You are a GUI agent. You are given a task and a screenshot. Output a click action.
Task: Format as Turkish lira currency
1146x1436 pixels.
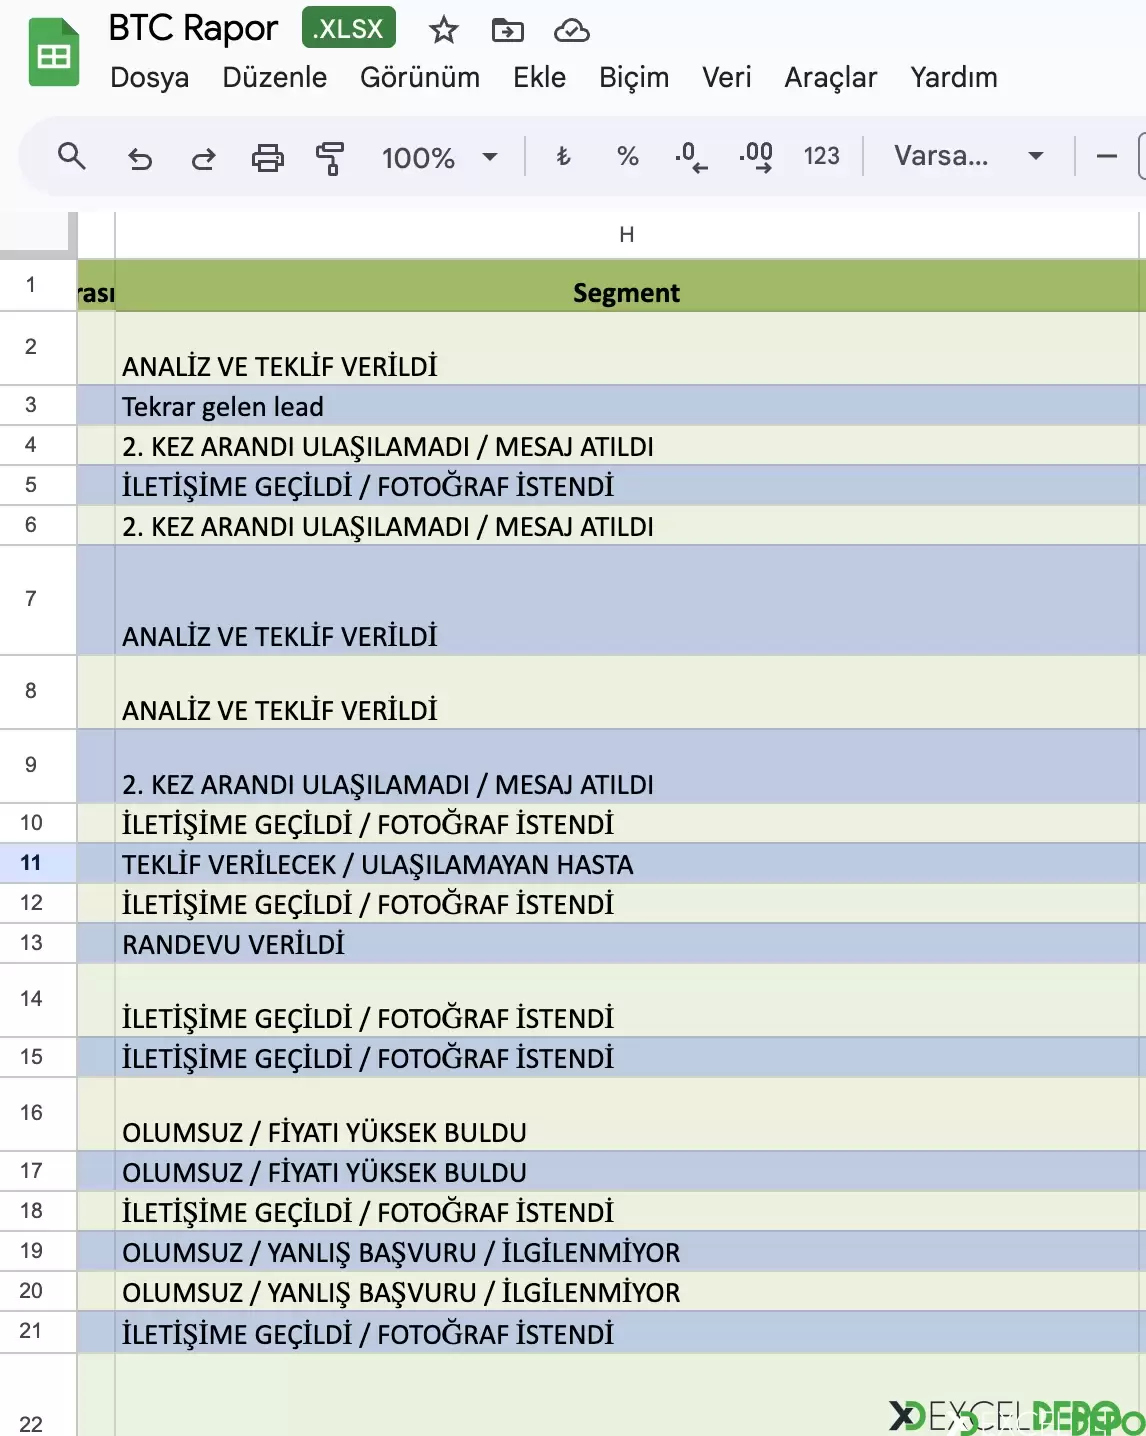point(563,156)
